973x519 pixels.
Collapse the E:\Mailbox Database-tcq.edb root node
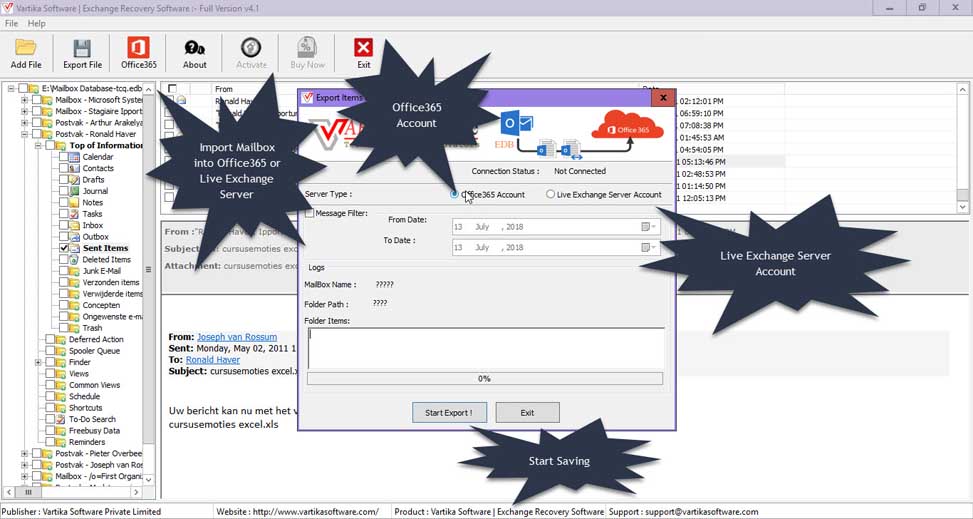click(12, 89)
